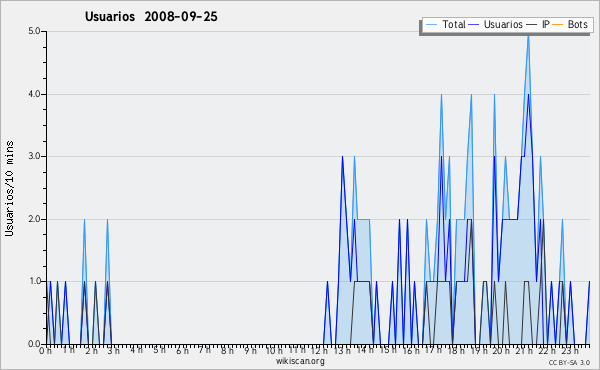Click the '12 h' x-axis label
This screenshot has height=370, width=600.
point(319,351)
